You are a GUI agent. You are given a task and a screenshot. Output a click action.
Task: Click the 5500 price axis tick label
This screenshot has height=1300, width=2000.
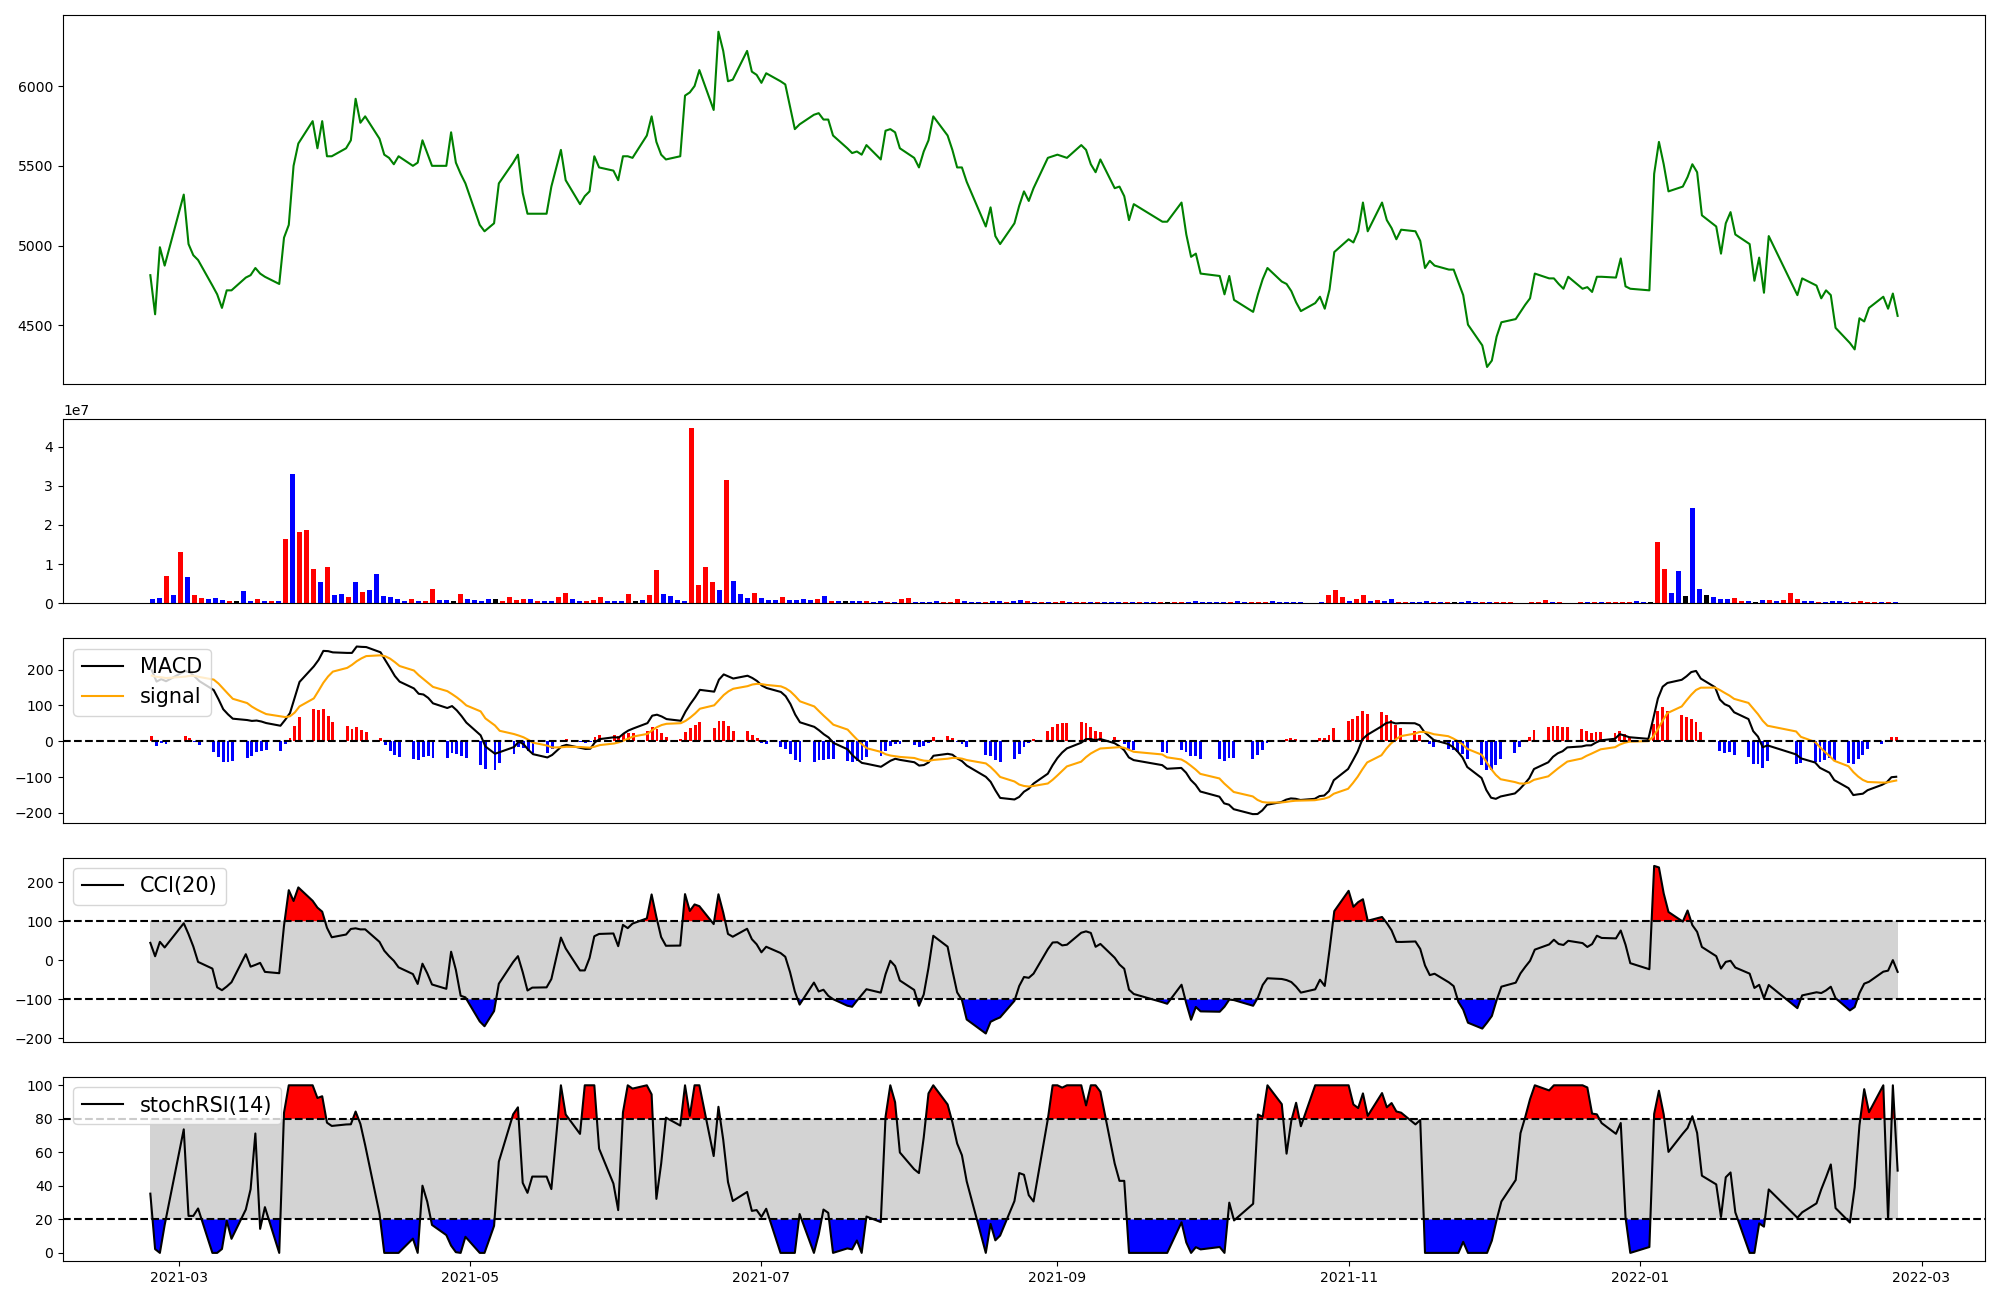click(35, 166)
